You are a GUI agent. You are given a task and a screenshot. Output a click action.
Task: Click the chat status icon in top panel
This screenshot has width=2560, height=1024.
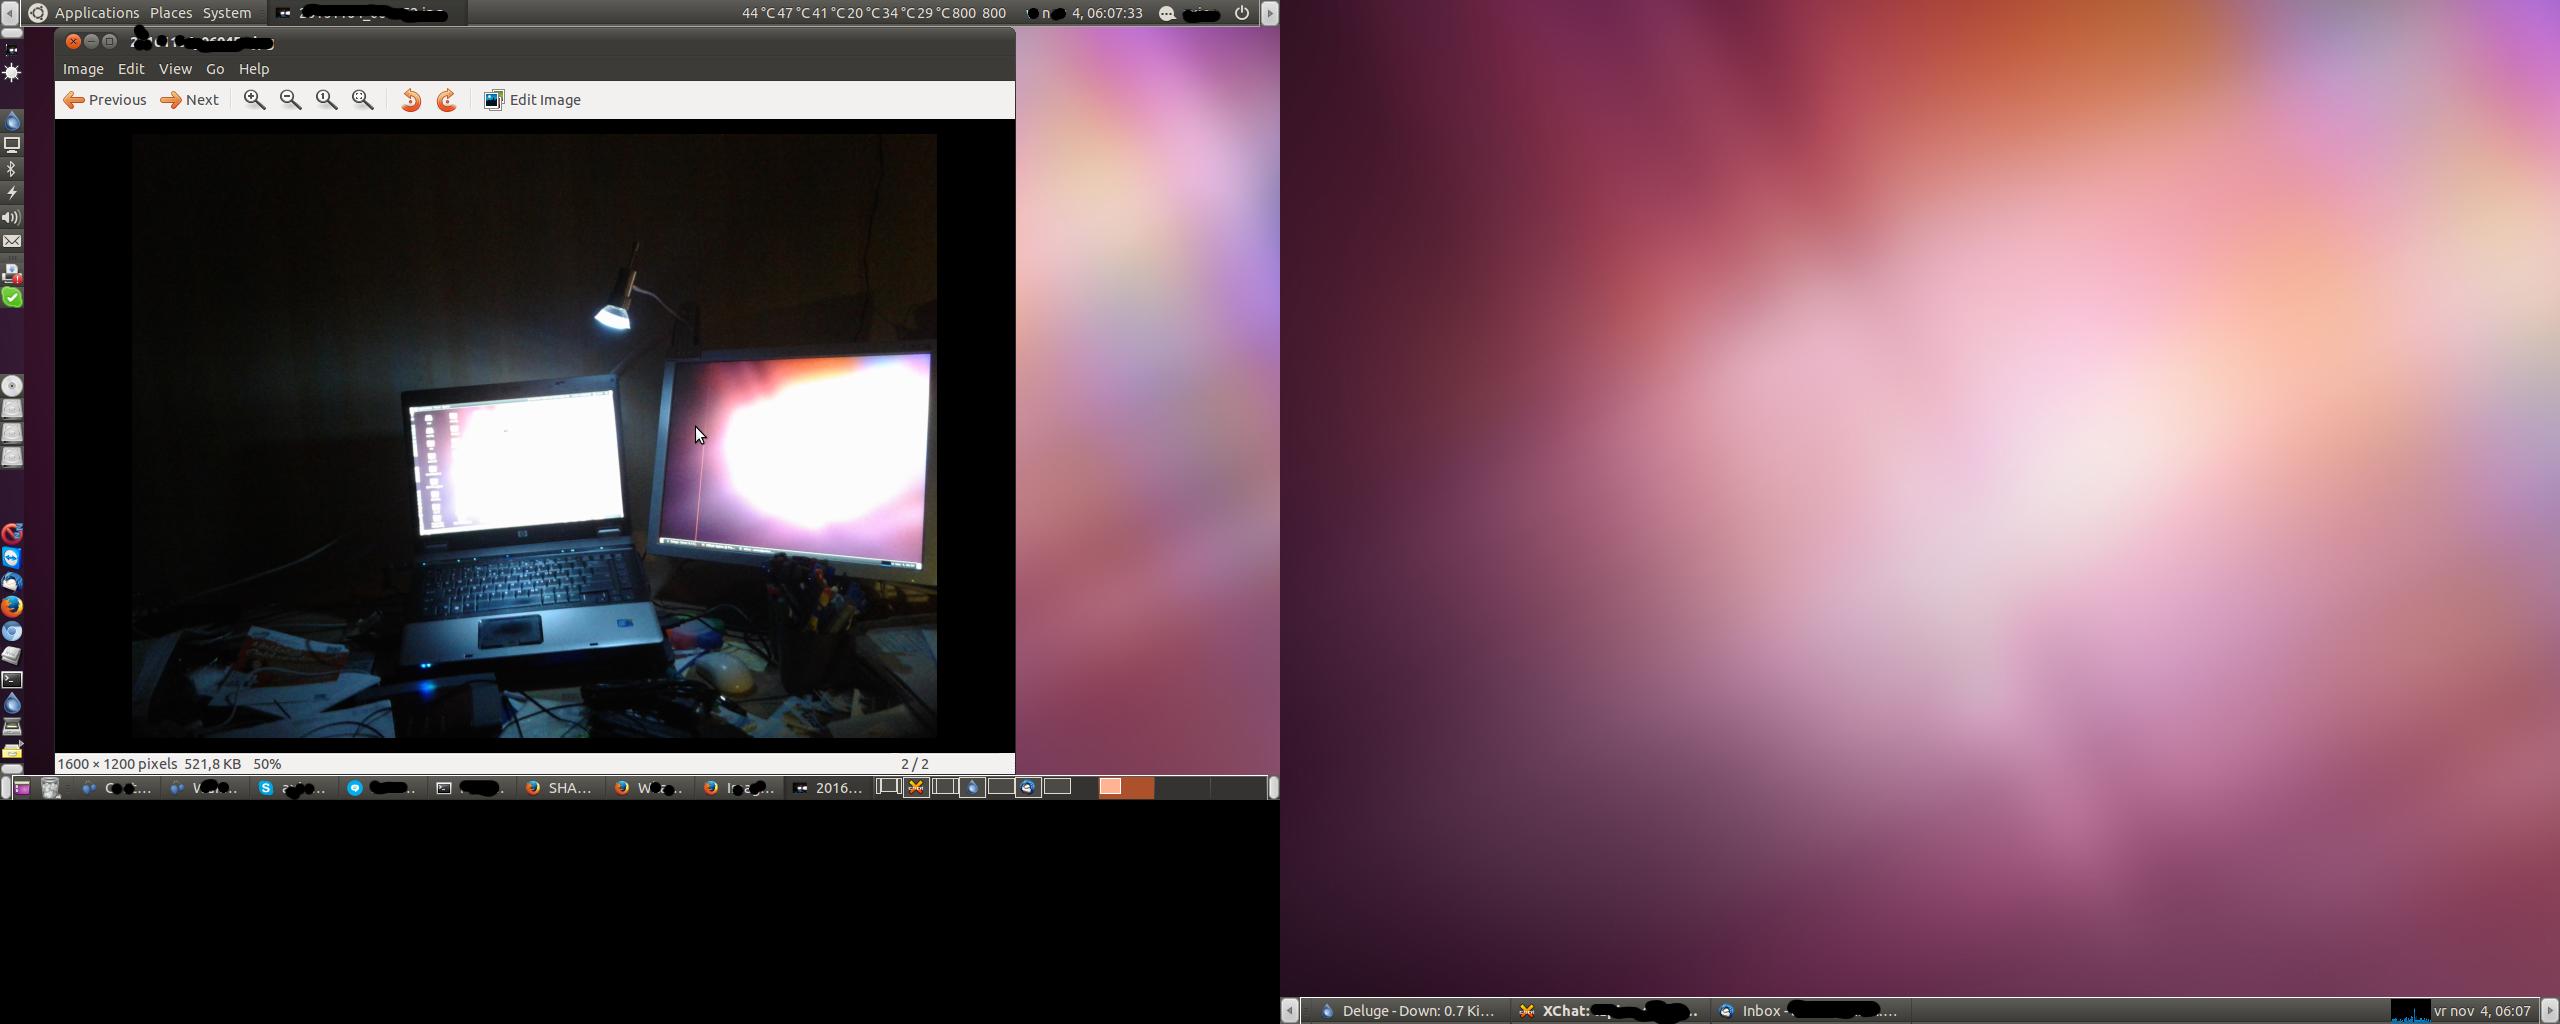click(x=1167, y=13)
